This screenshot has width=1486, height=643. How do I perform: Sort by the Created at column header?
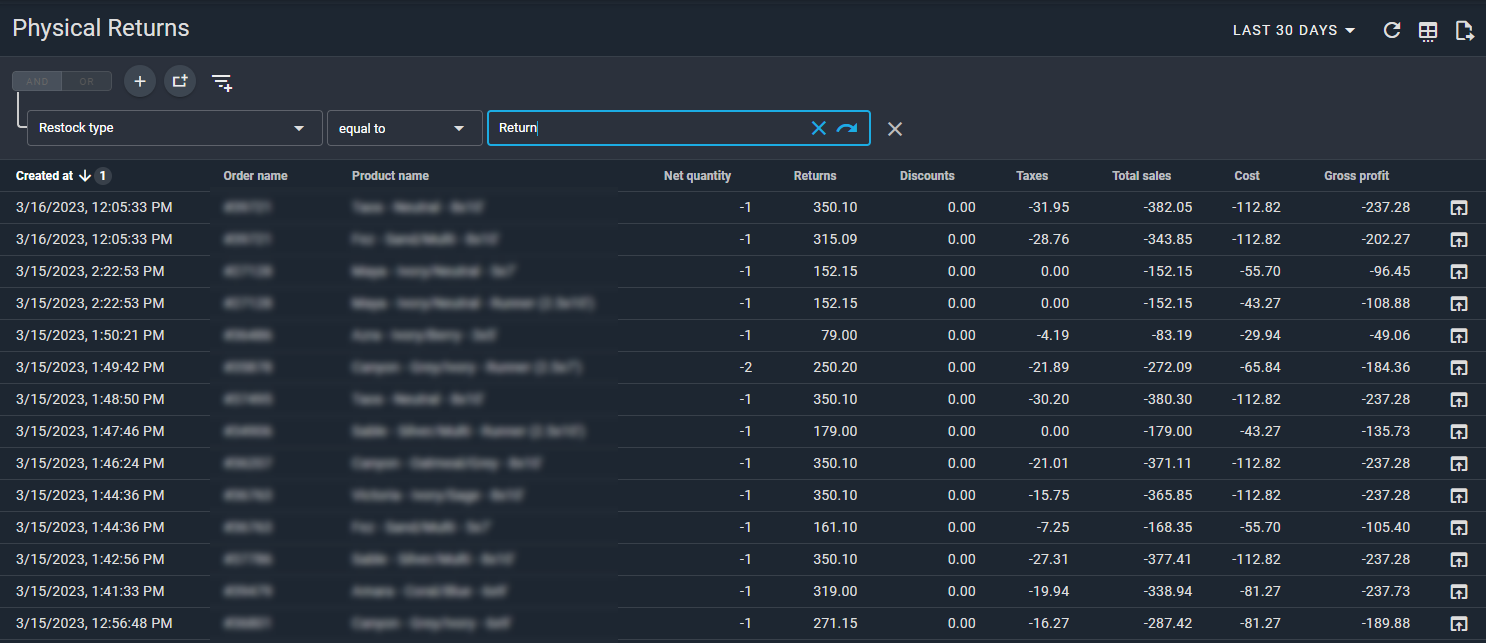45,176
